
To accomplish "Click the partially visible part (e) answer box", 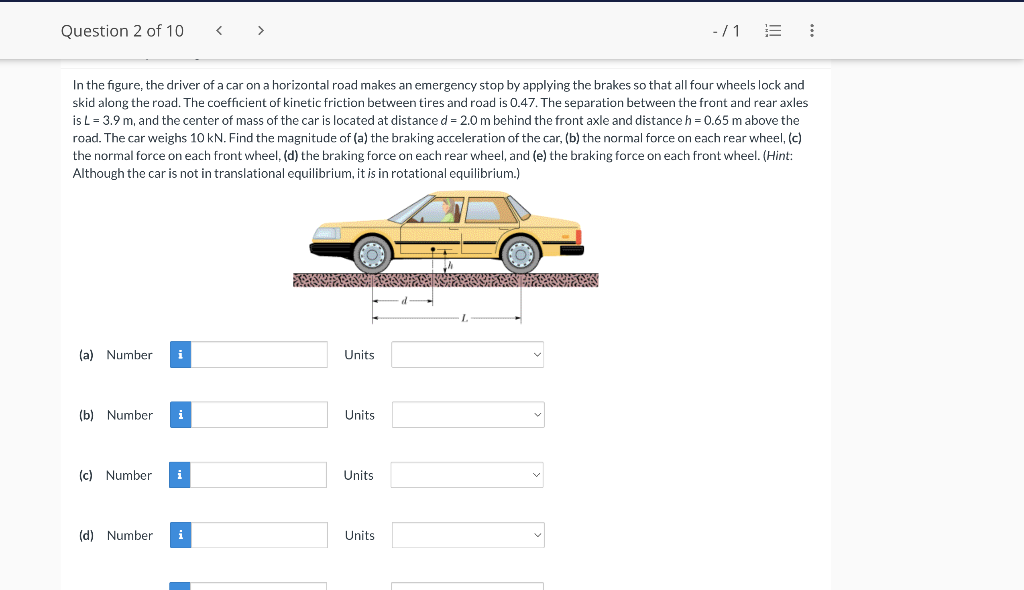I will point(258,586).
